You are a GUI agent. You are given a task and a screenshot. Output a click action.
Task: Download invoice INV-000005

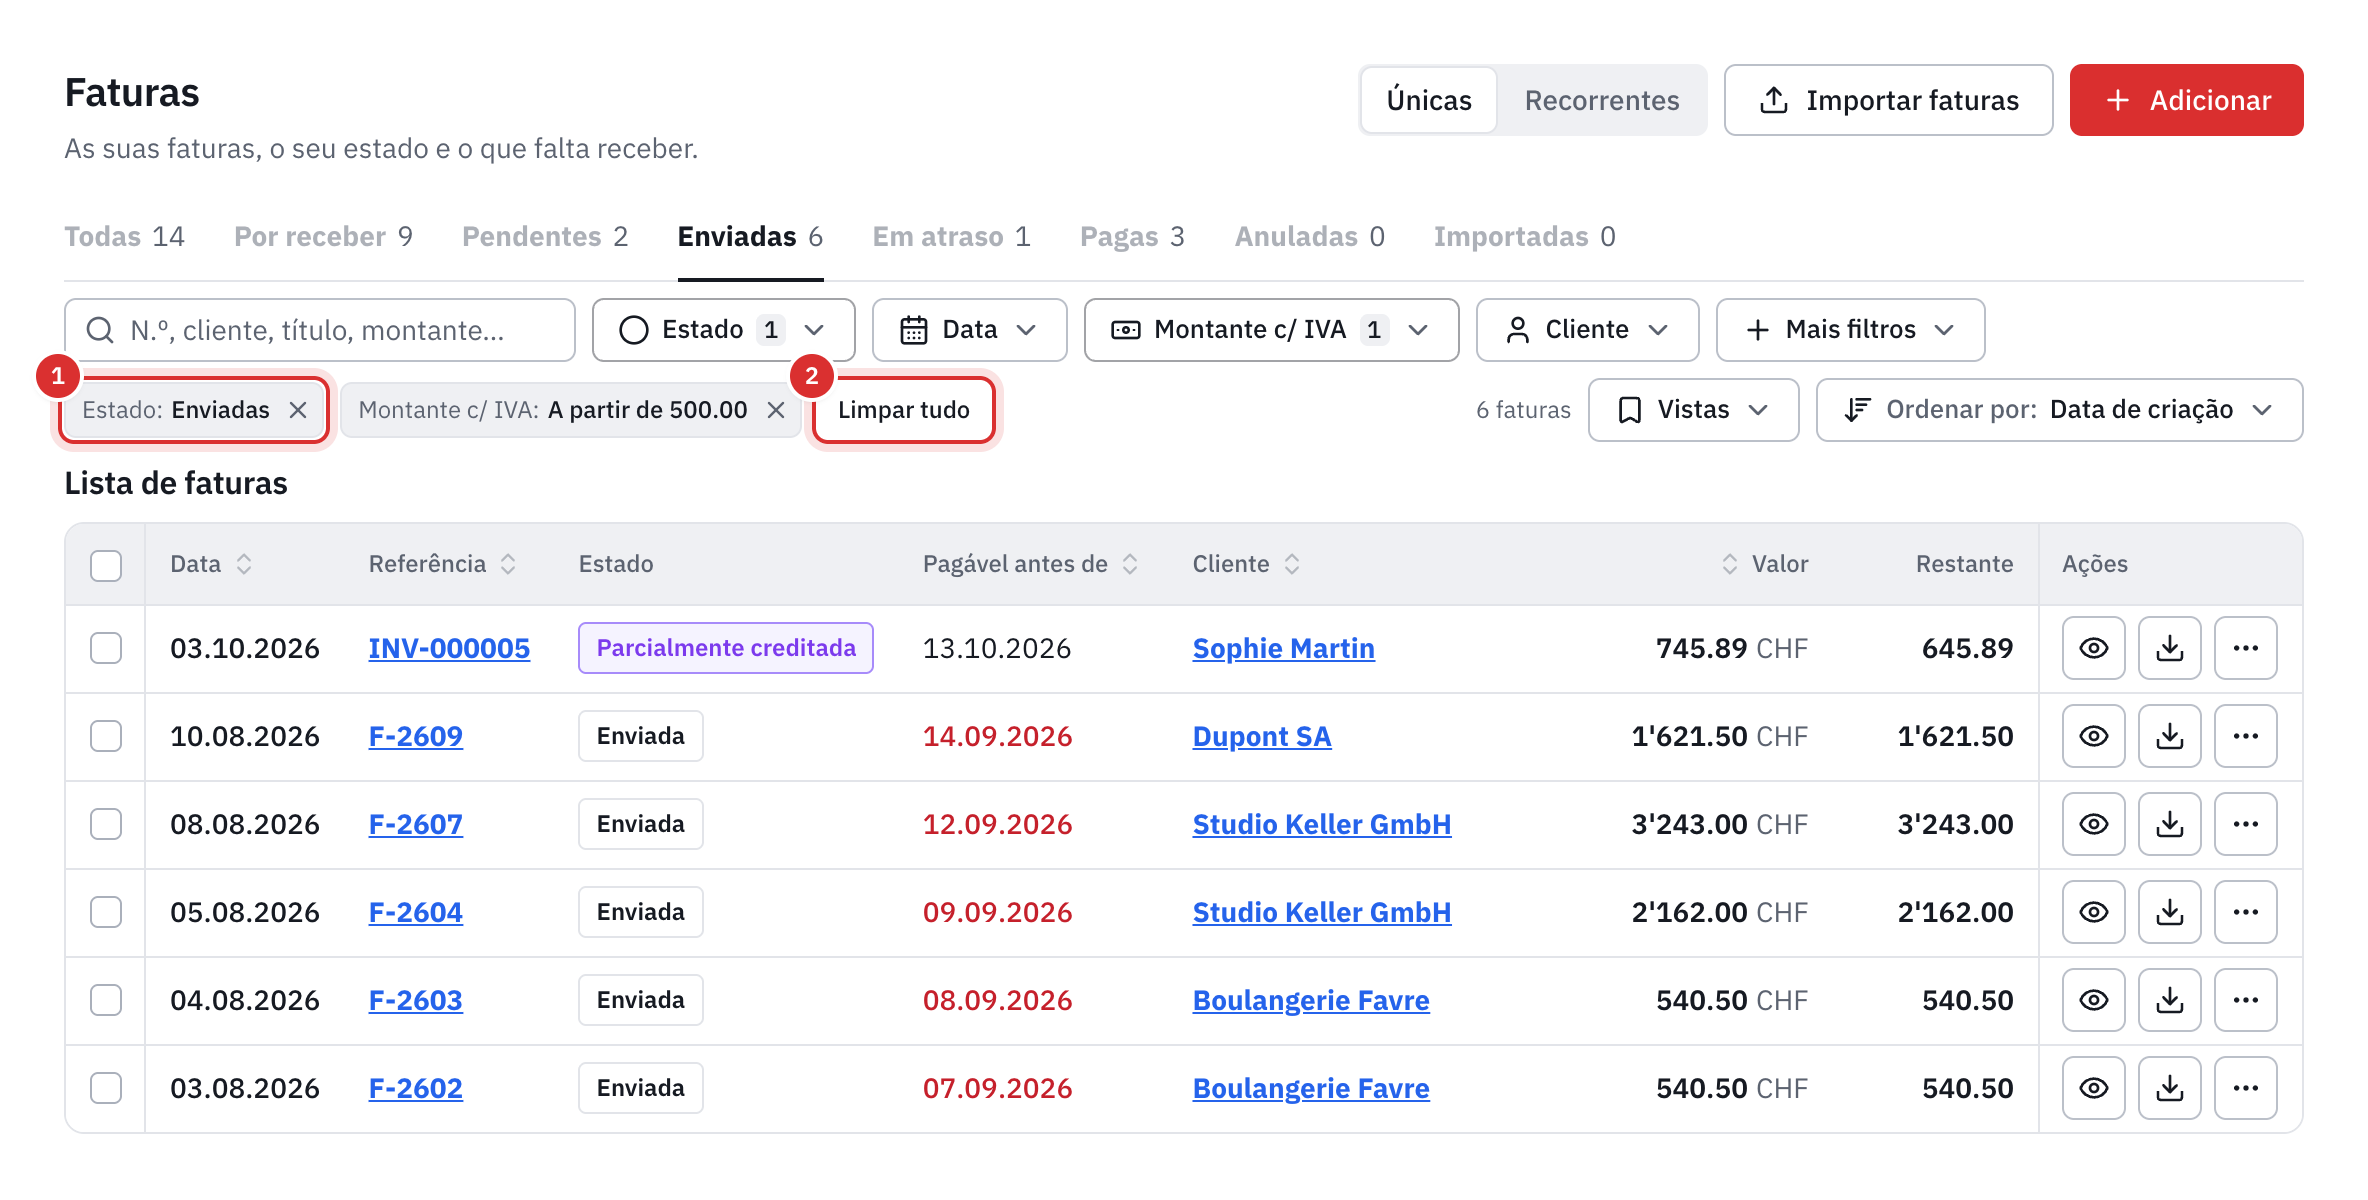click(x=2169, y=648)
